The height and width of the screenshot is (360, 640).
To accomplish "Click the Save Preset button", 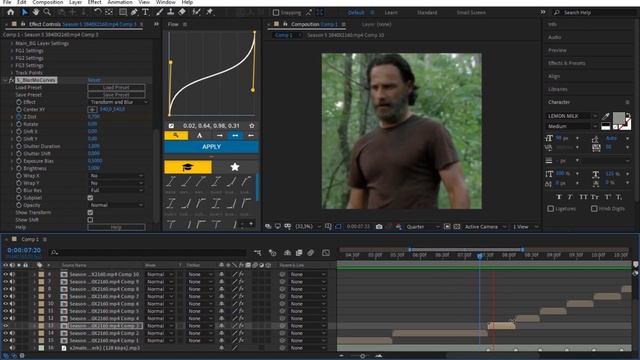I will [x=116, y=95].
